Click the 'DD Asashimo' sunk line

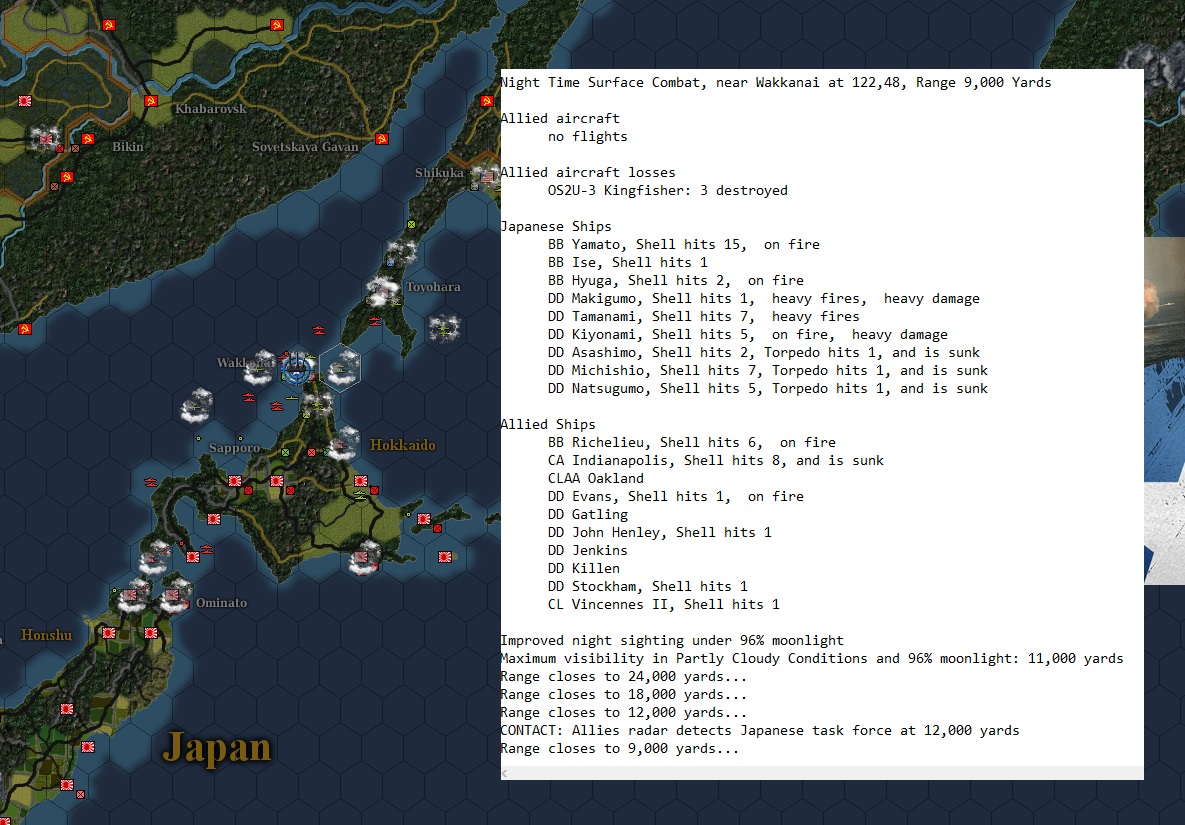(x=763, y=353)
